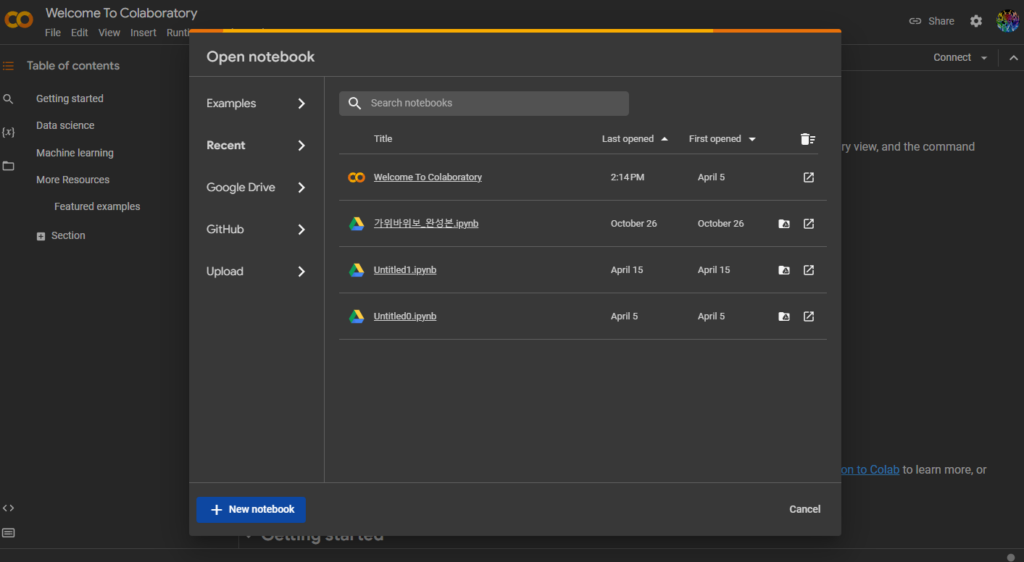The height and width of the screenshot is (562, 1024).
Task: Click the Google Drive folder icon for Untitled1.ipynb
Action: point(784,270)
